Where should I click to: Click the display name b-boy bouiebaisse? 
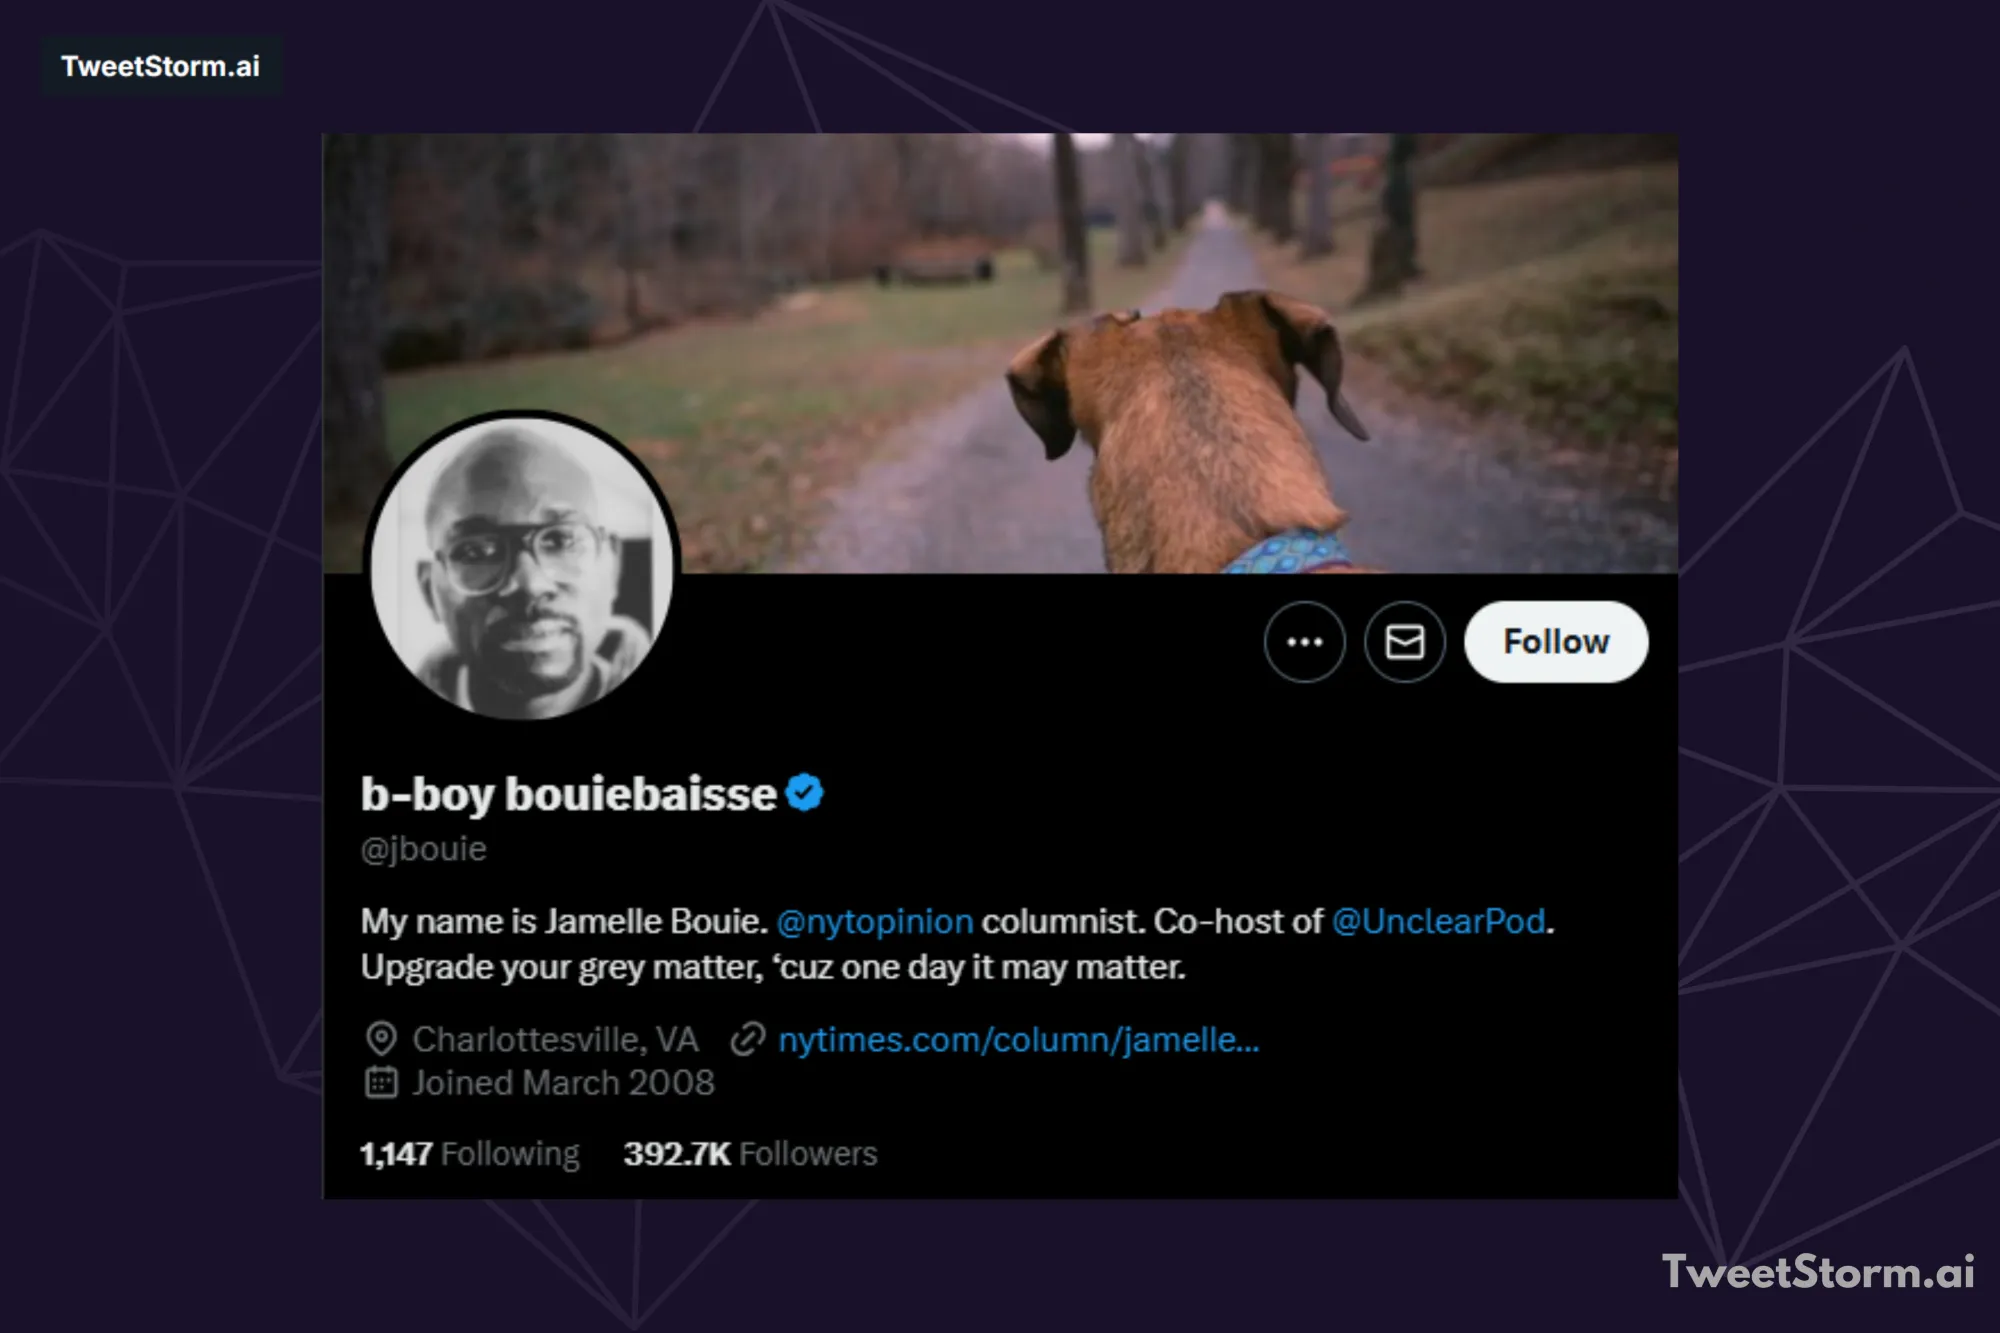570,792
